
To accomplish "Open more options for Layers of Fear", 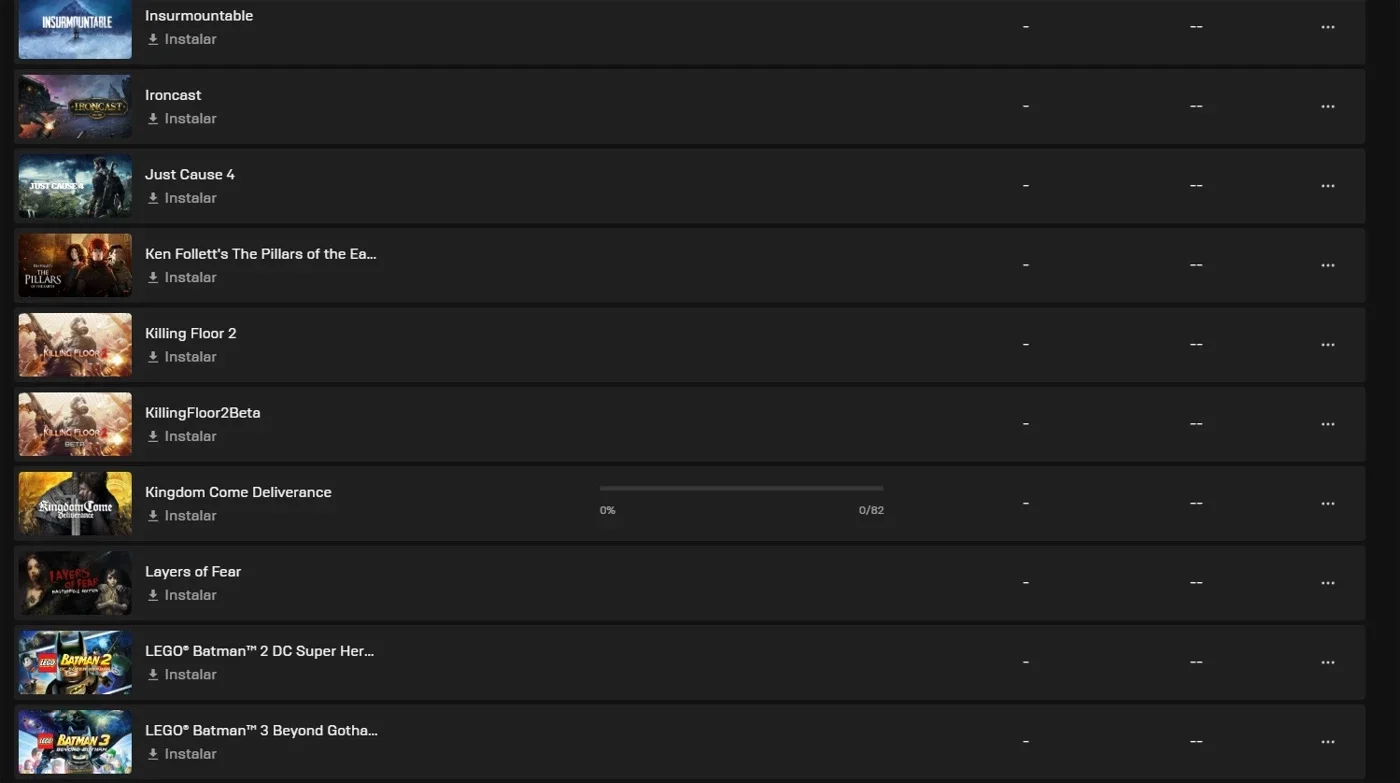I will (x=1327, y=583).
